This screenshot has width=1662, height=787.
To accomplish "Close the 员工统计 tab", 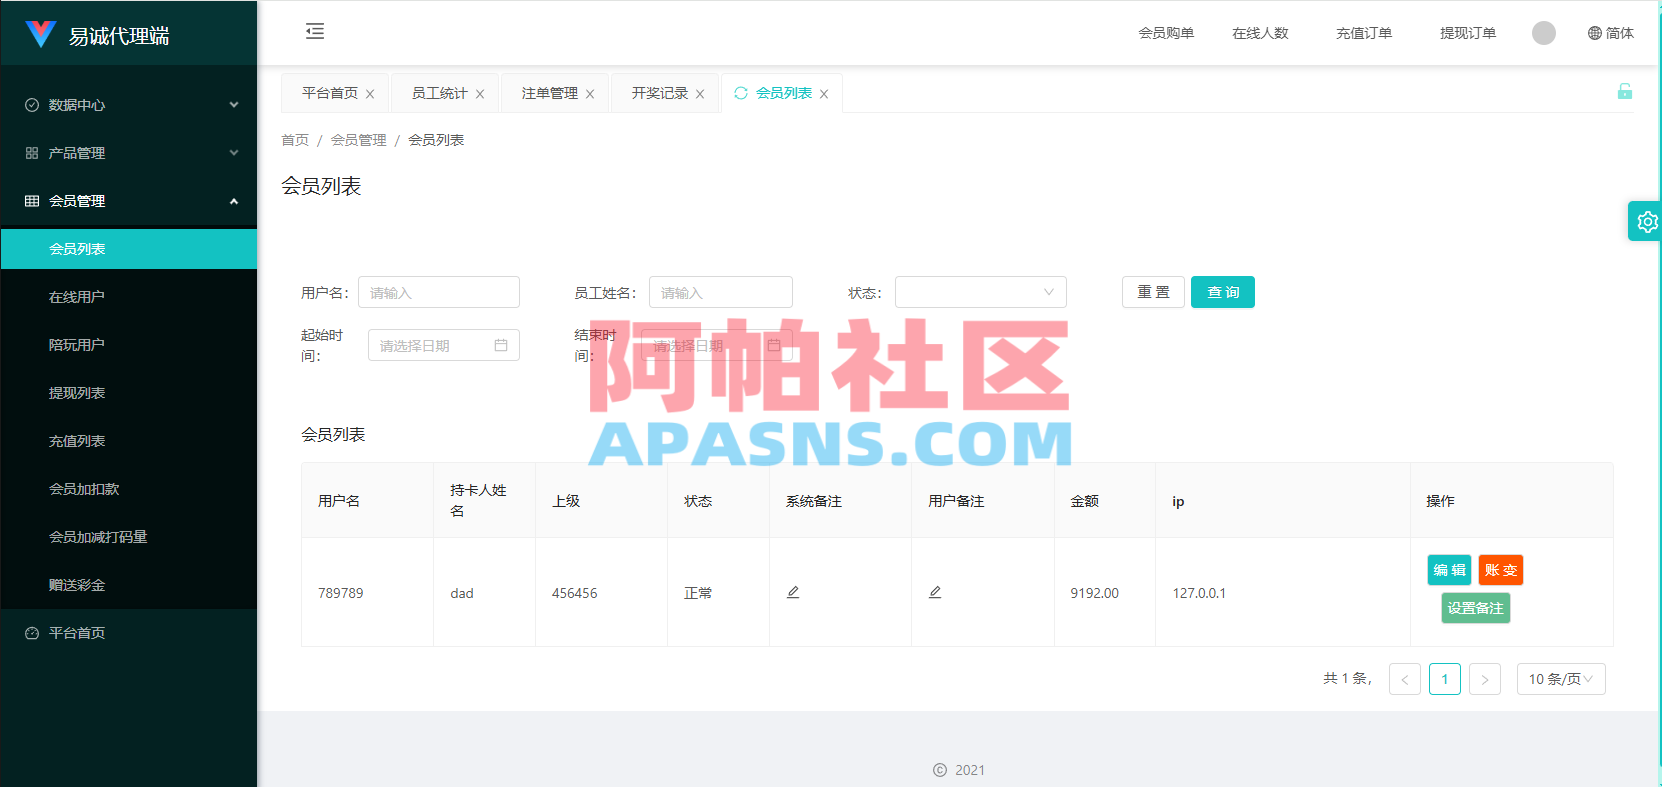I will pos(480,94).
